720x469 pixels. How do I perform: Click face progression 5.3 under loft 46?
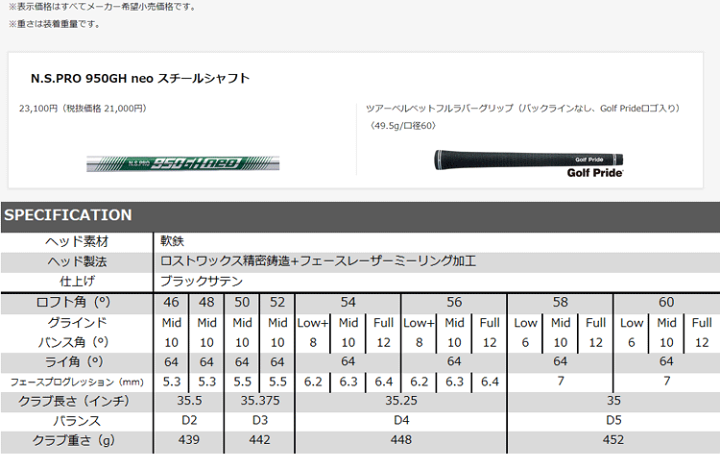click(x=171, y=382)
